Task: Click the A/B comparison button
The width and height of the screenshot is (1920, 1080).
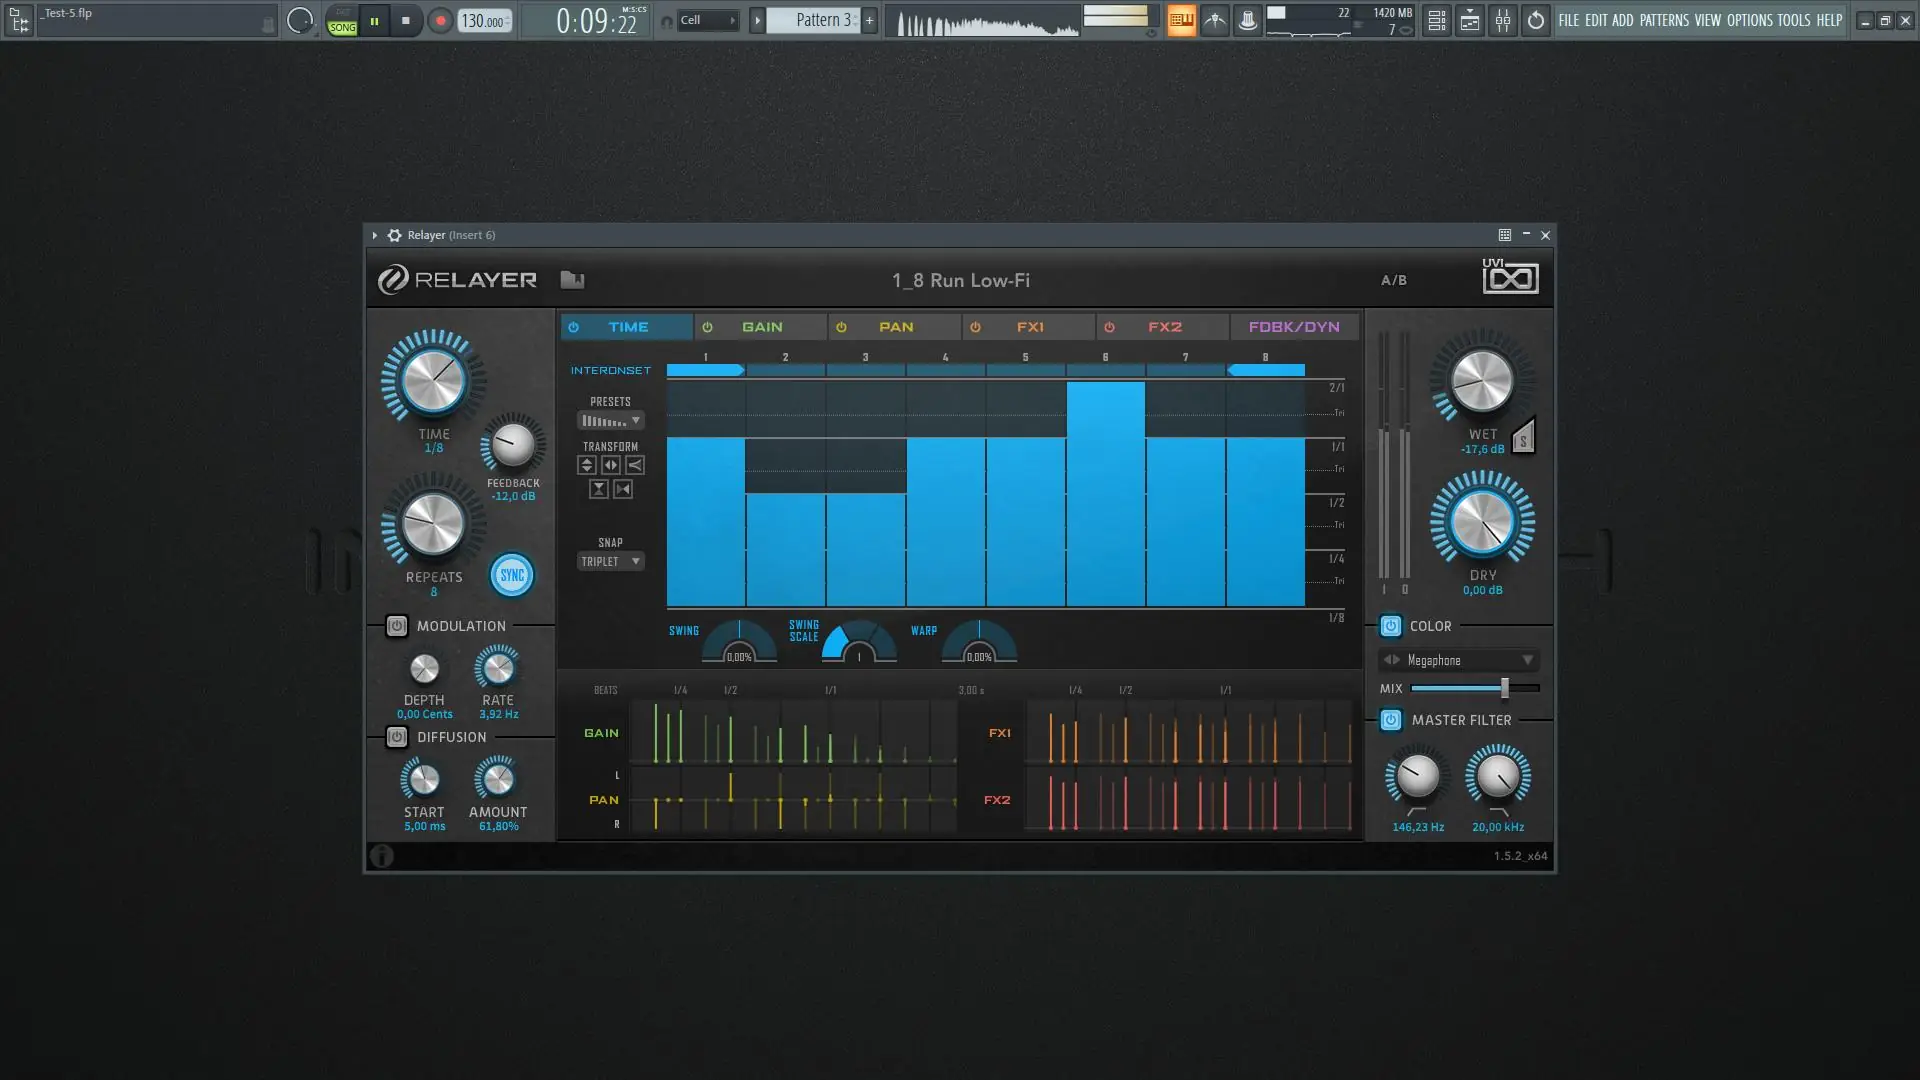Action: click(x=1393, y=280)
